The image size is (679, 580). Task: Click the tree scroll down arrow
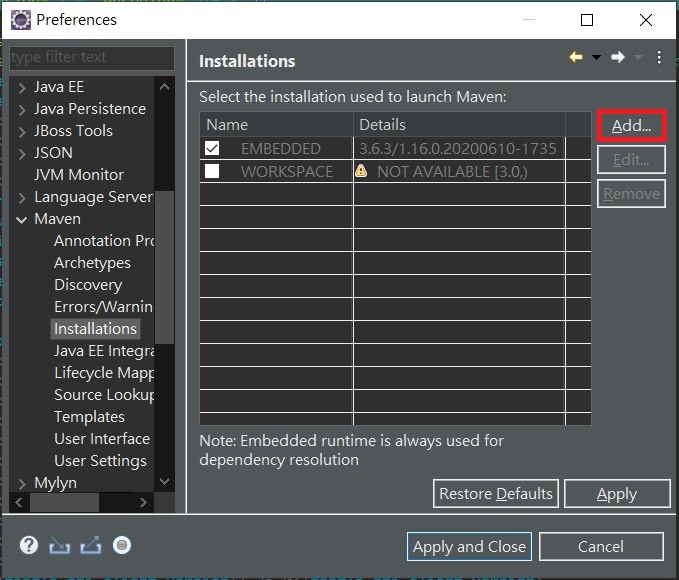click(165, 481)
